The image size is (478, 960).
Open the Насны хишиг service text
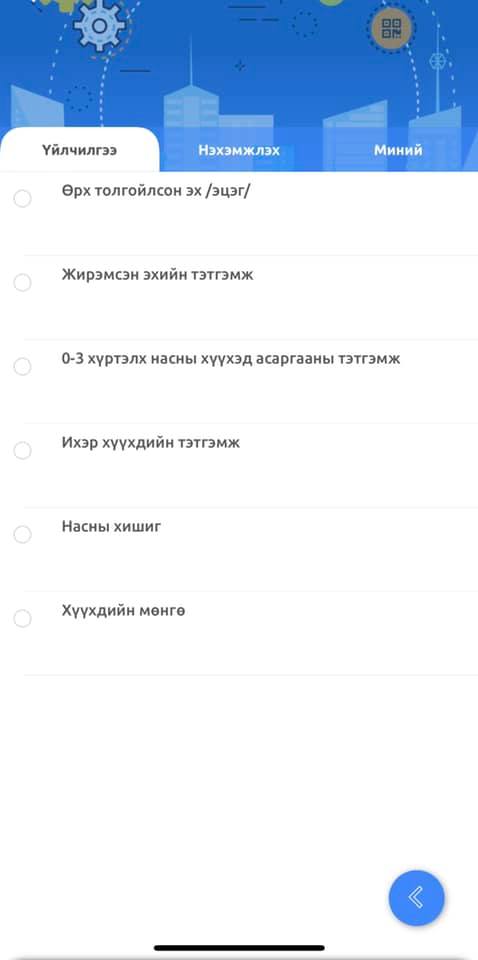111,527
